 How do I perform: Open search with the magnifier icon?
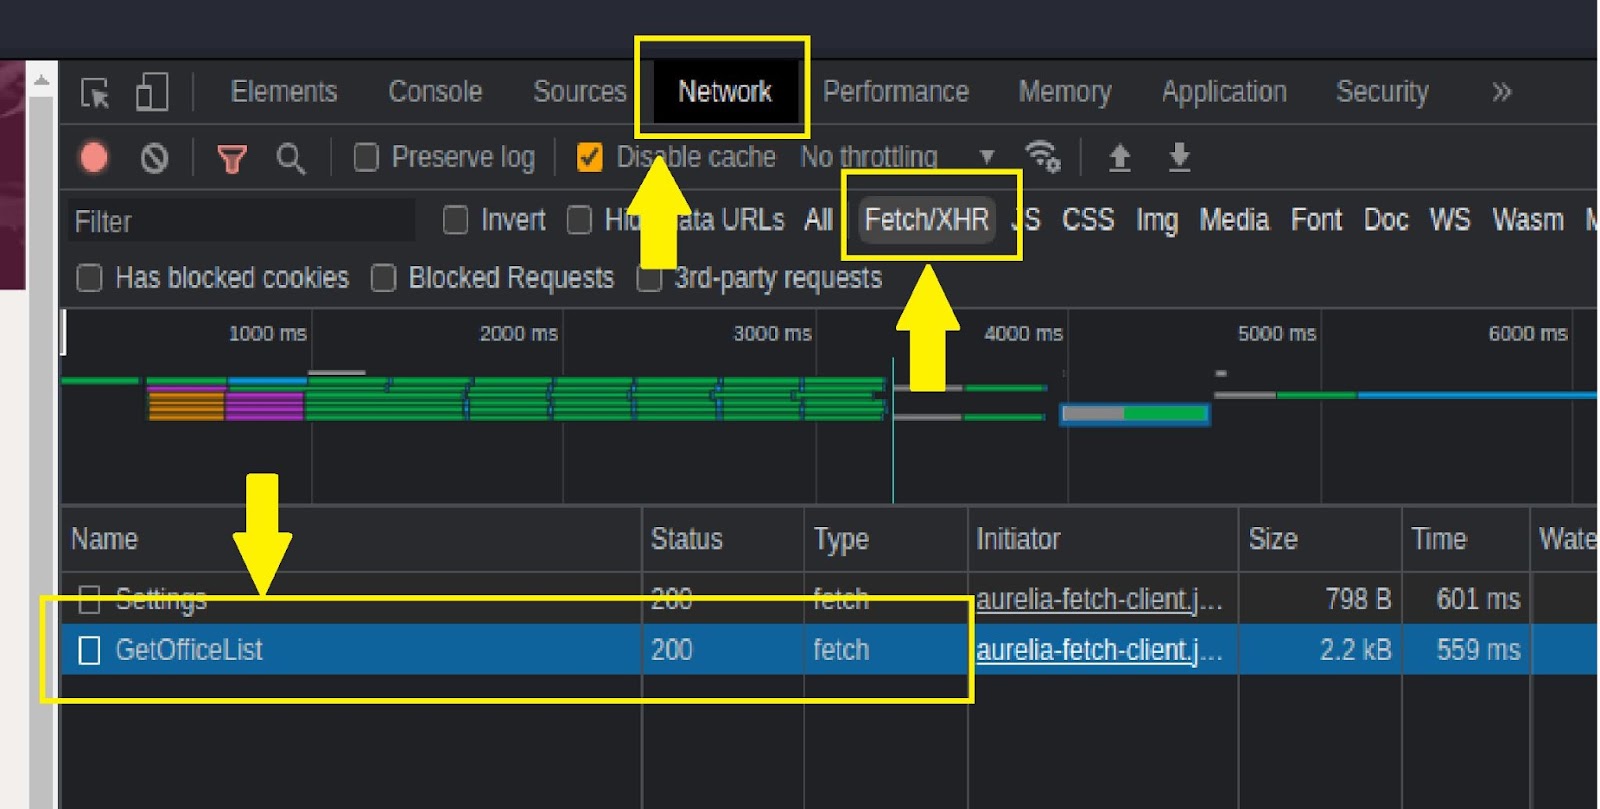tap(290, 158)
